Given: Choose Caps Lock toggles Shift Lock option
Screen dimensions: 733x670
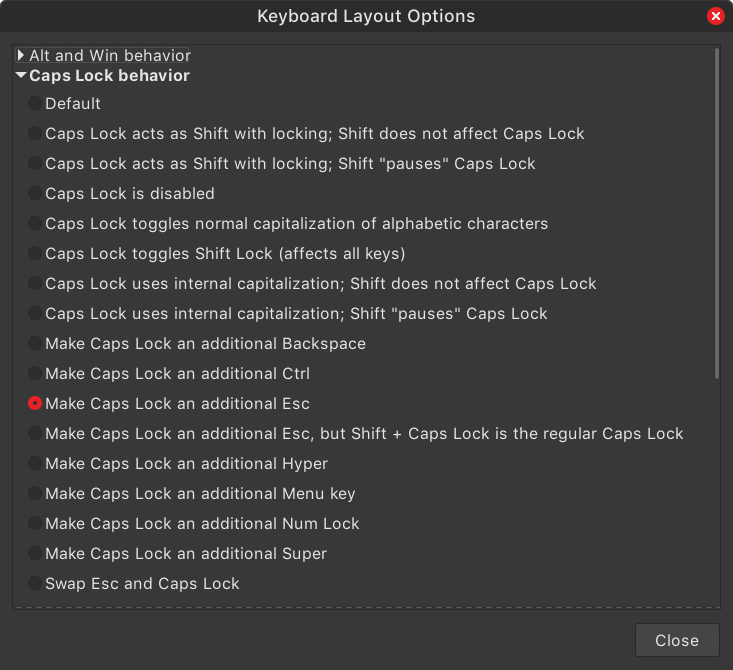Looking at the screenshot, I should [x=35, y=253].
